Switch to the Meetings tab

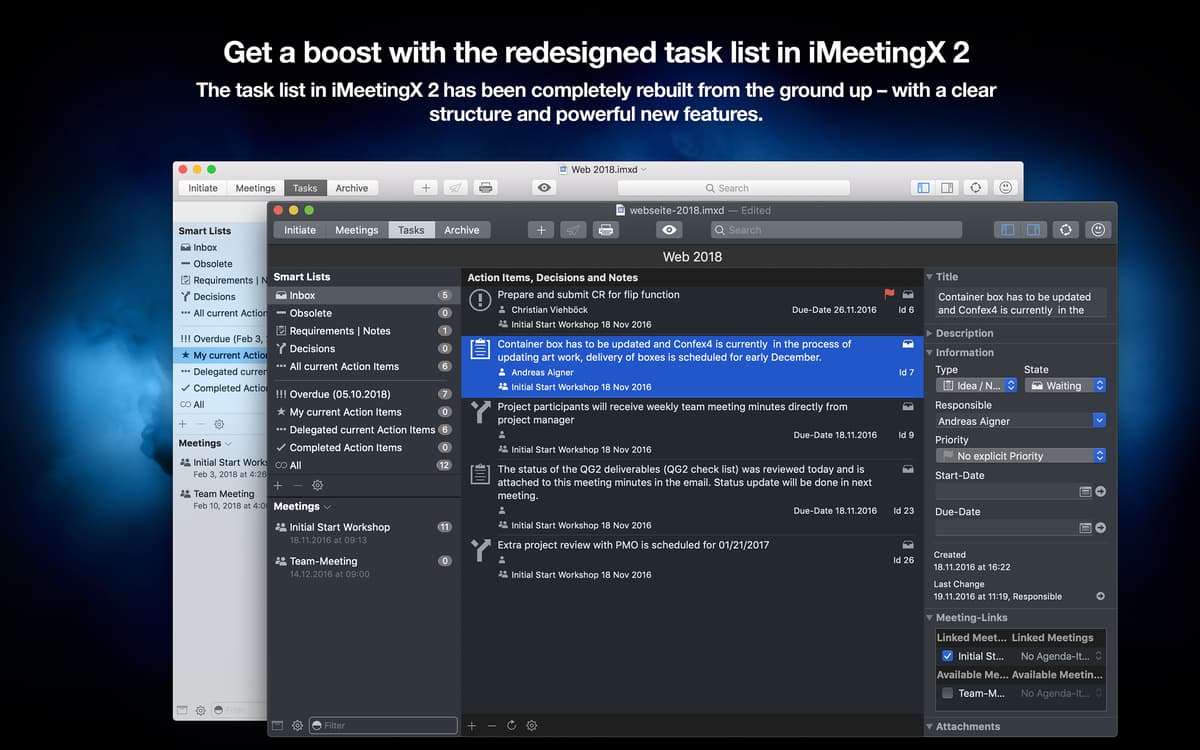[x=357, y=230]
